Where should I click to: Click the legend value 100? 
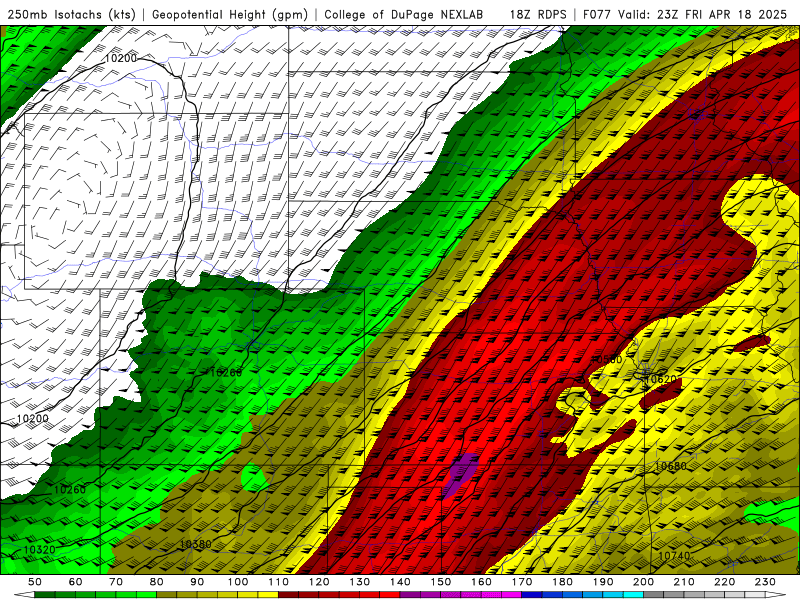(238, 582)
